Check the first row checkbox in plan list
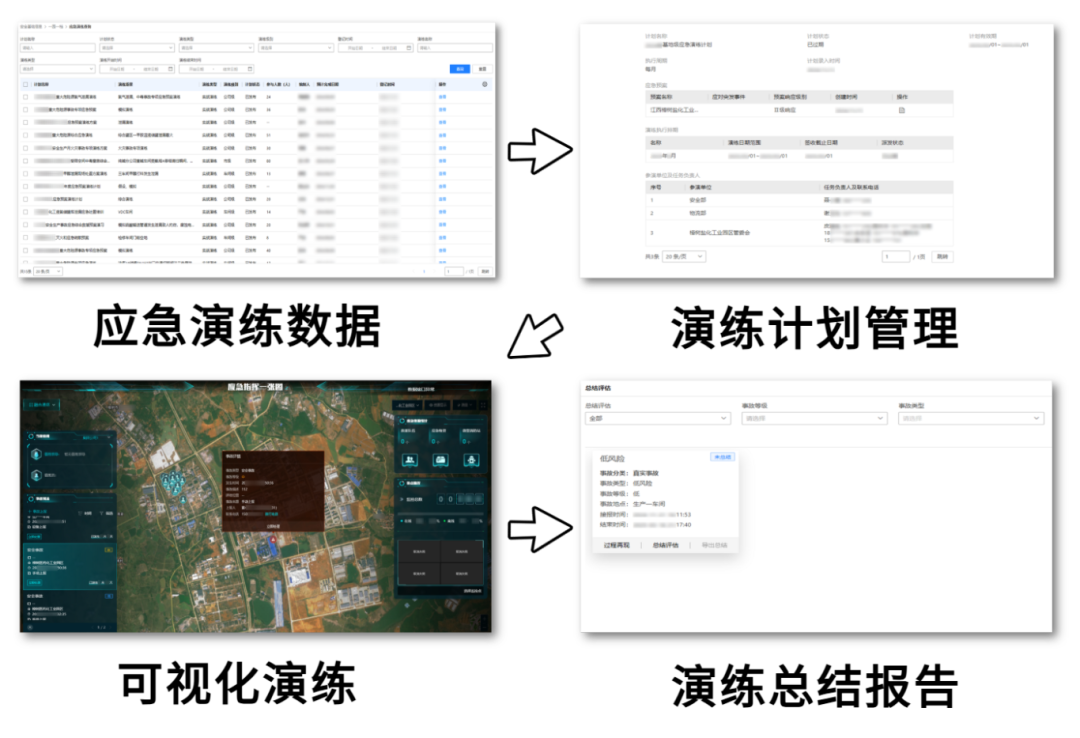The height and width of the screenshot is (738, 1080). click(25, 97)
